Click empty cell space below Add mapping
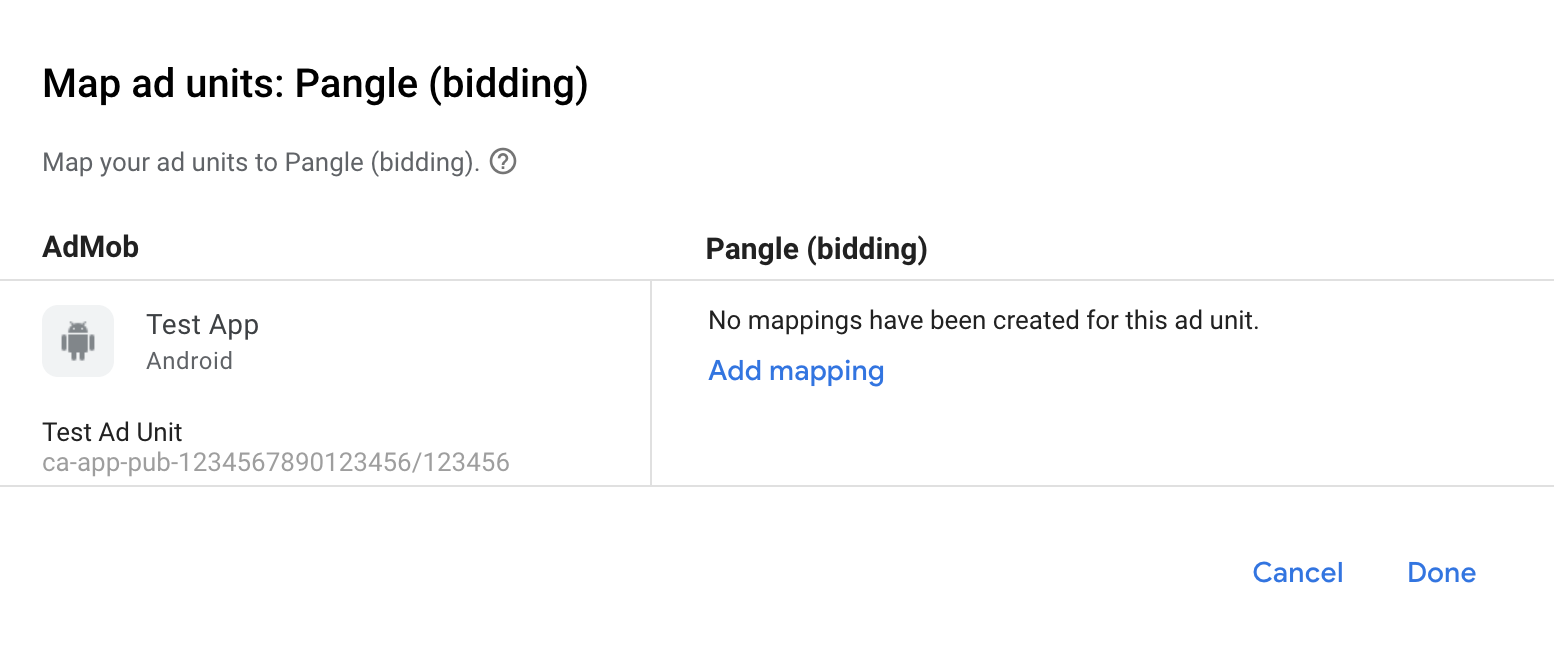The image size is (1554, 652). [x=1000, y=440]
